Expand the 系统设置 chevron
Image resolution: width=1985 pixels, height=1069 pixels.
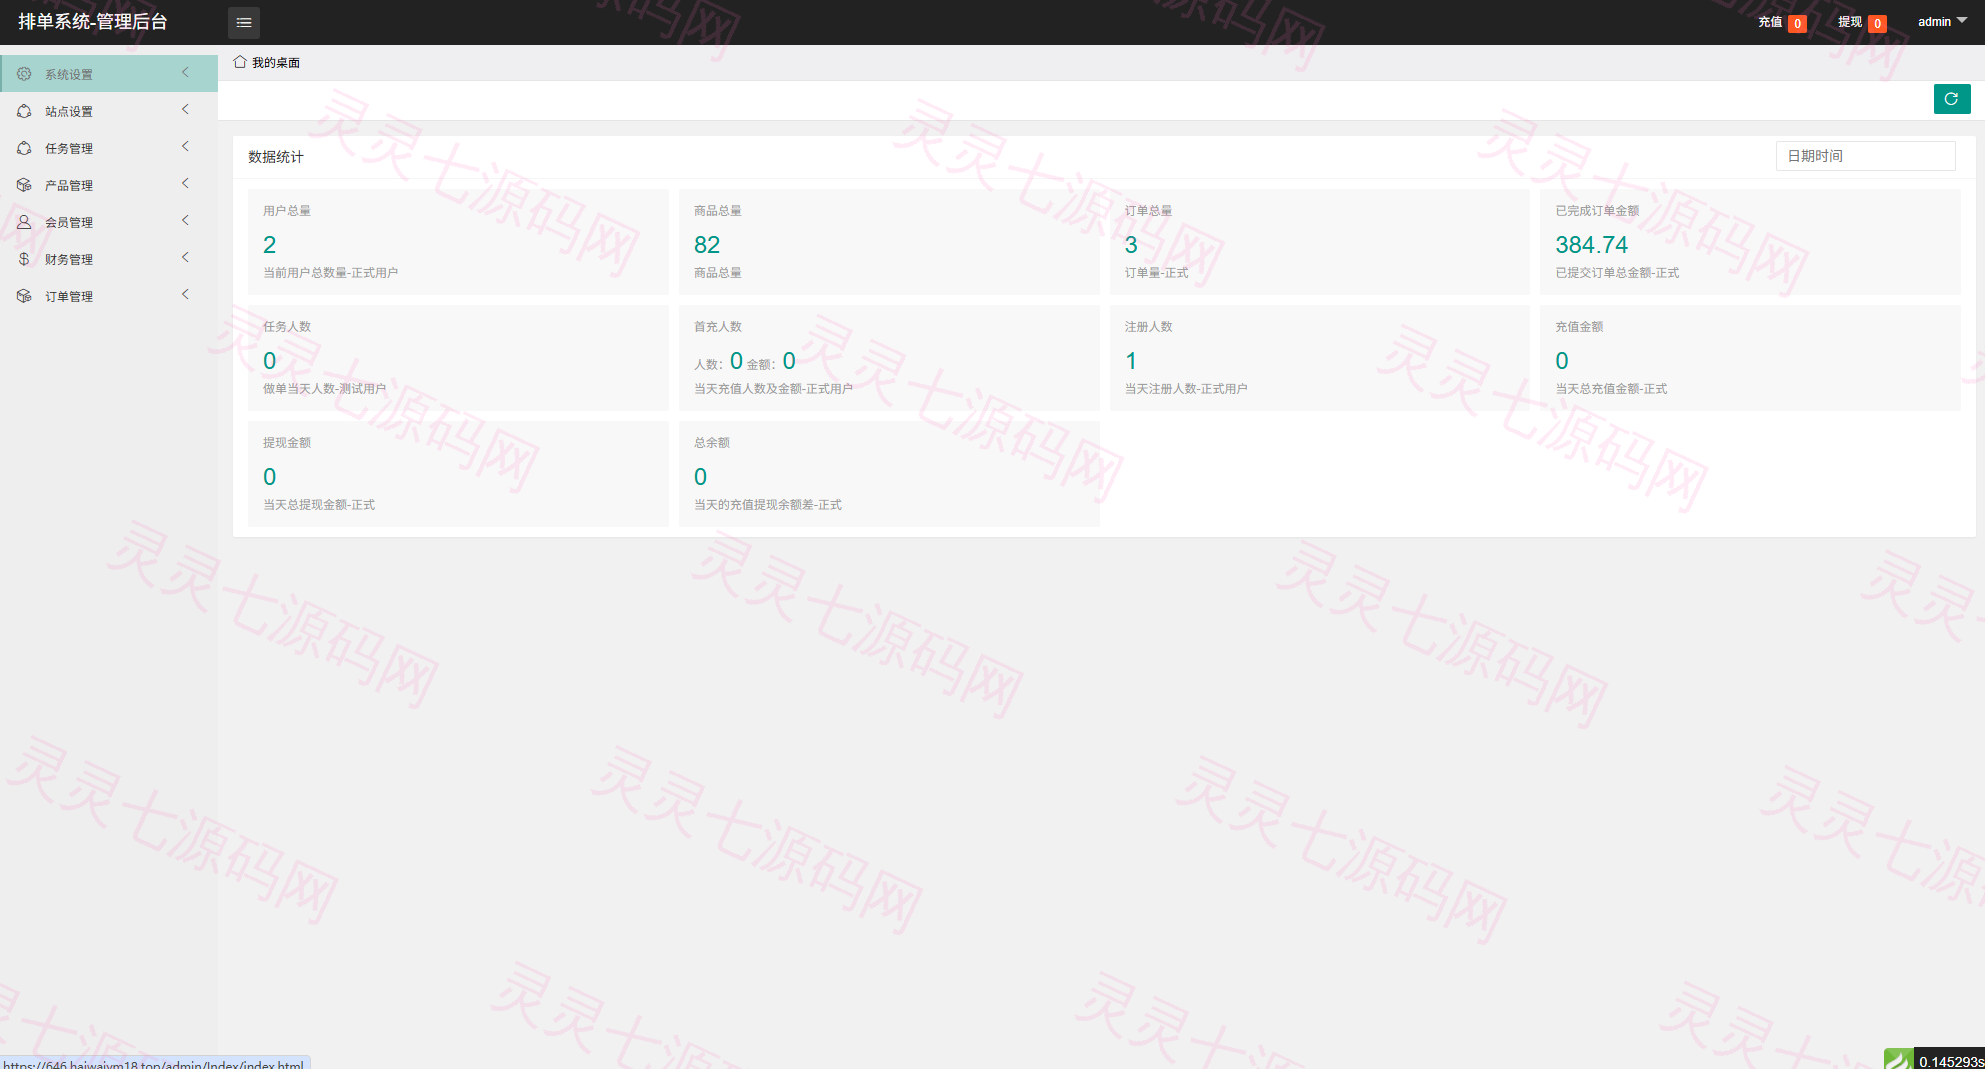point(185,73)
